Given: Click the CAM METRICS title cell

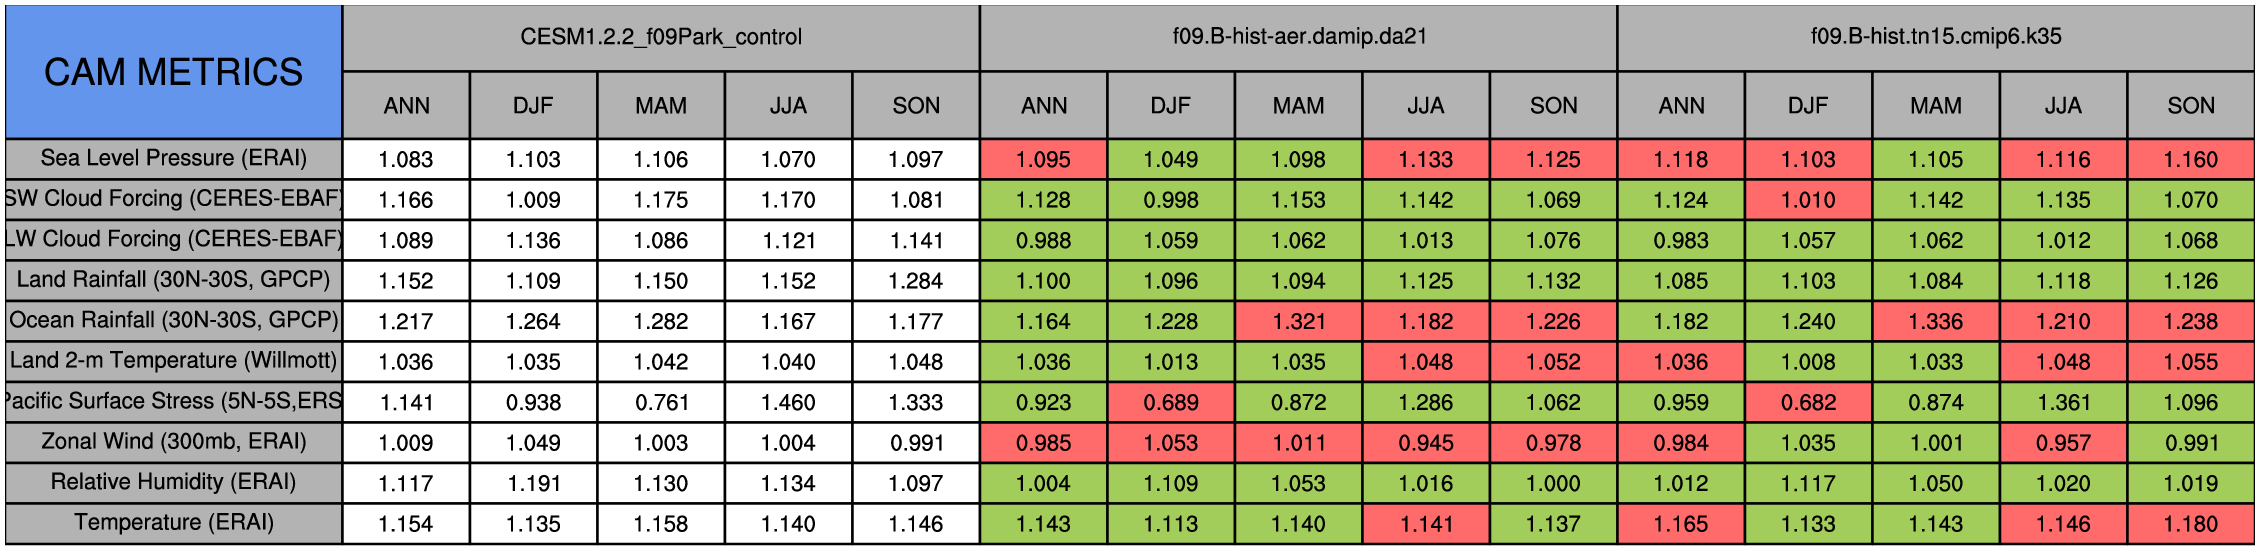Looking at the screenshot, I should (x=173, y=72).
